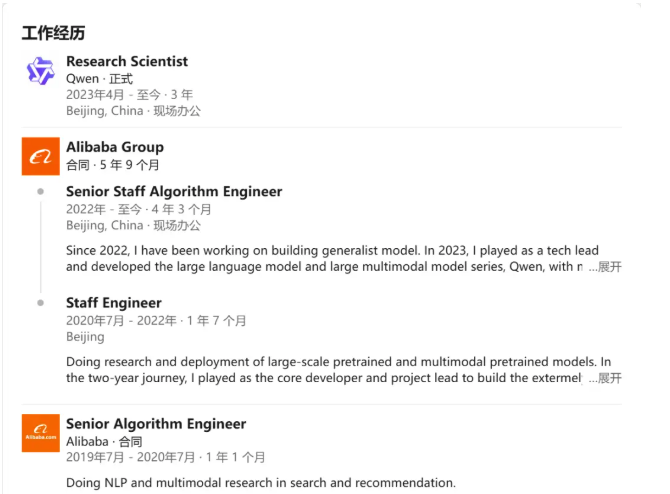
Task: Click the Qwen company logo
Action: pyautogui.click(x=40, y=71)
